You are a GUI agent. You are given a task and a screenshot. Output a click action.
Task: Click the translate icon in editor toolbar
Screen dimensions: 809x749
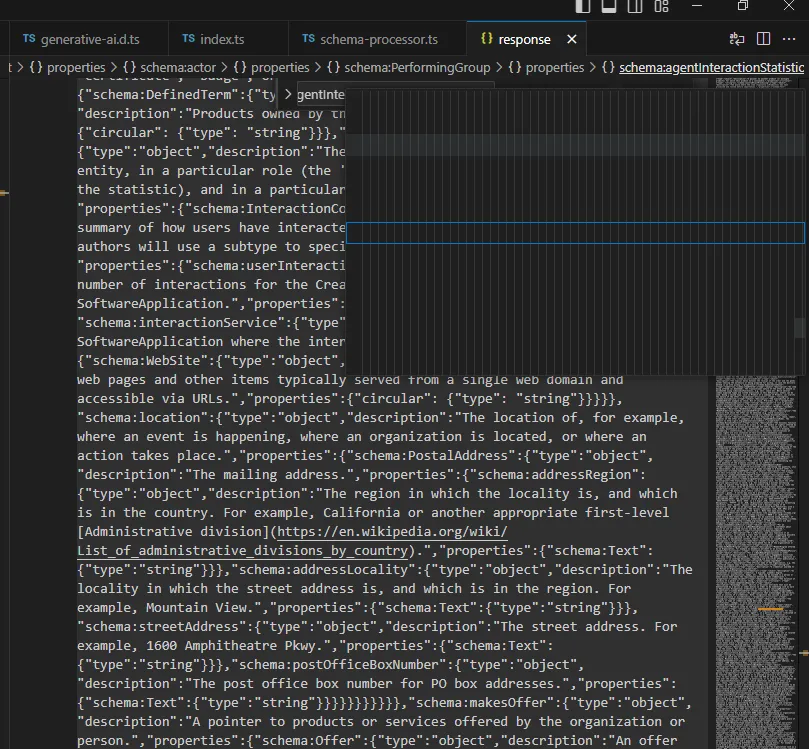click(x=737, y=39)
